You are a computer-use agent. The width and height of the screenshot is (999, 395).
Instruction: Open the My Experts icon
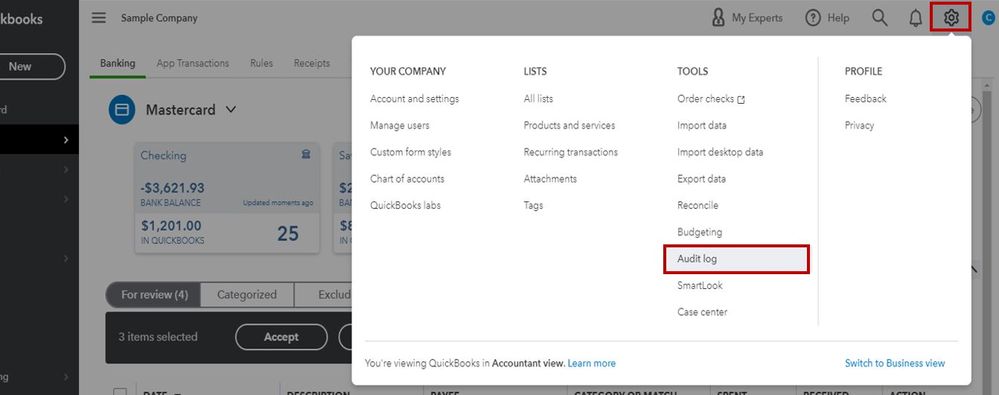tap(718, 18)
